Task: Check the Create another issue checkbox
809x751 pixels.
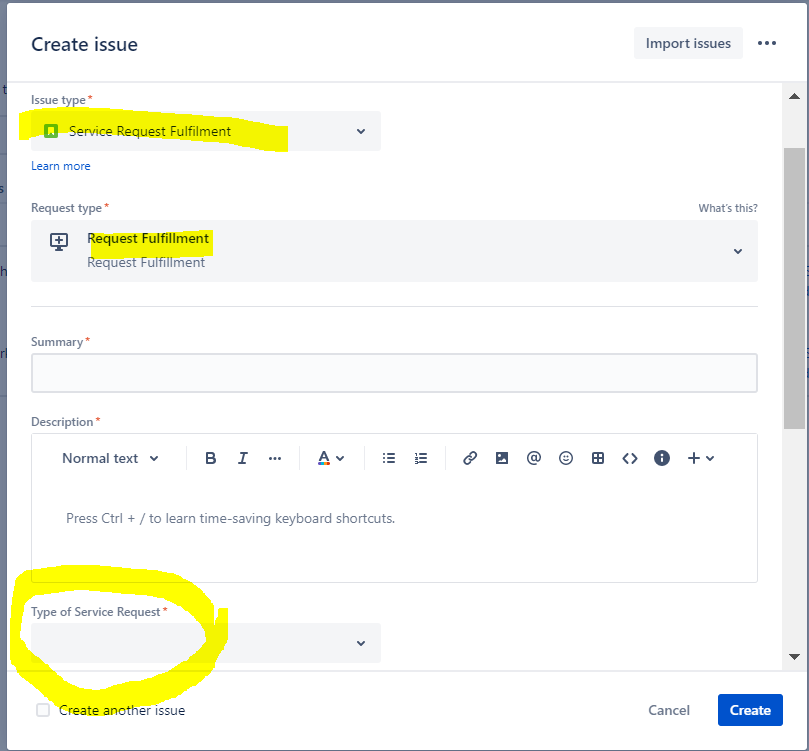Action: coord(43,710)
